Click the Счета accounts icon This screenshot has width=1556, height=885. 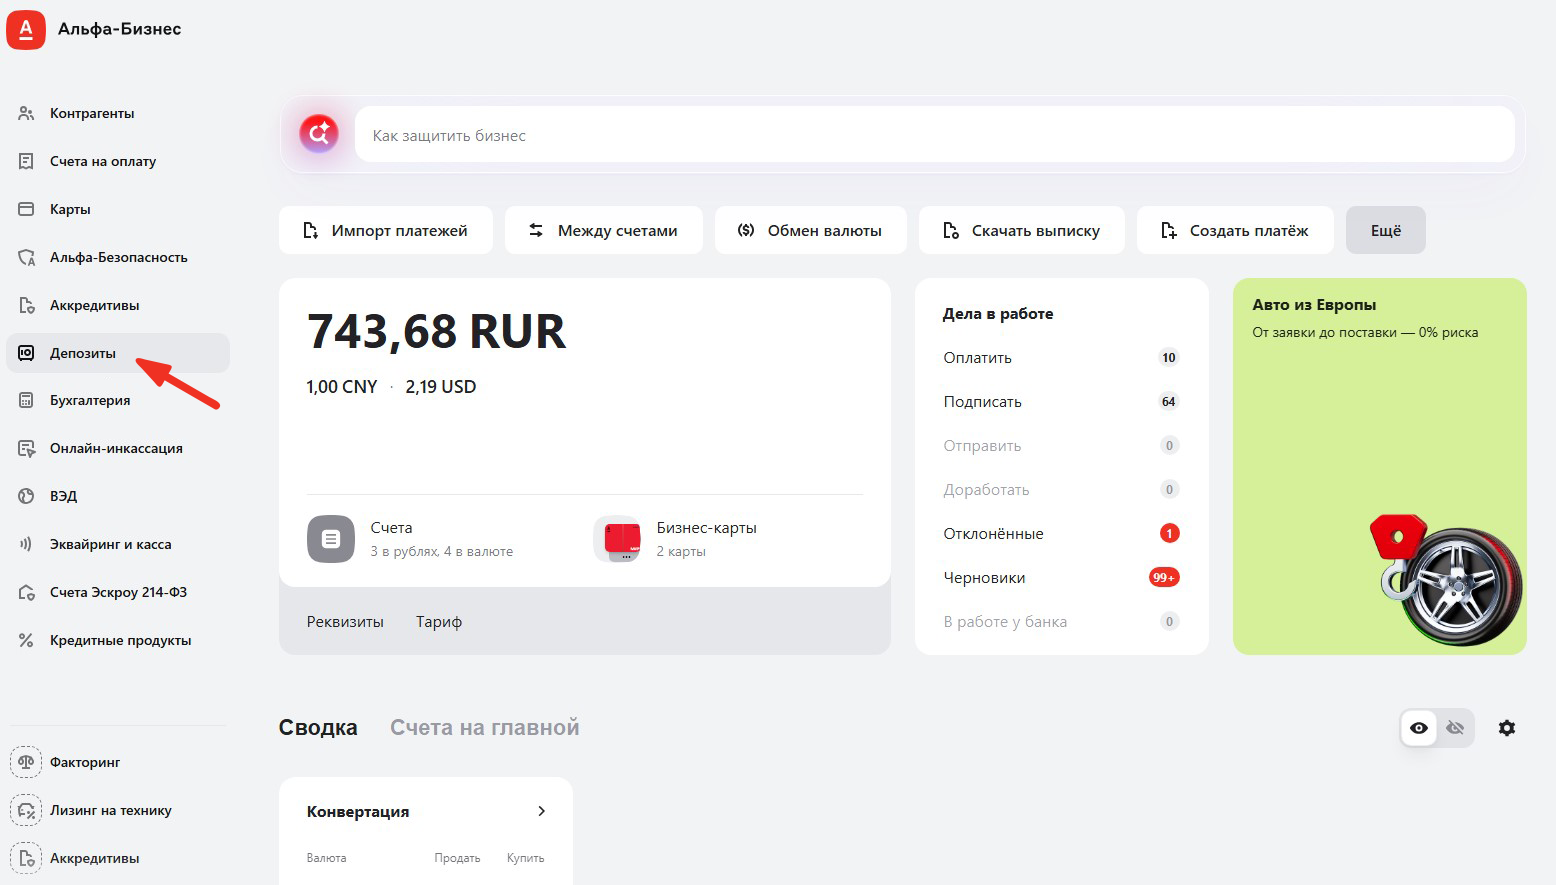tap(330, 539)
